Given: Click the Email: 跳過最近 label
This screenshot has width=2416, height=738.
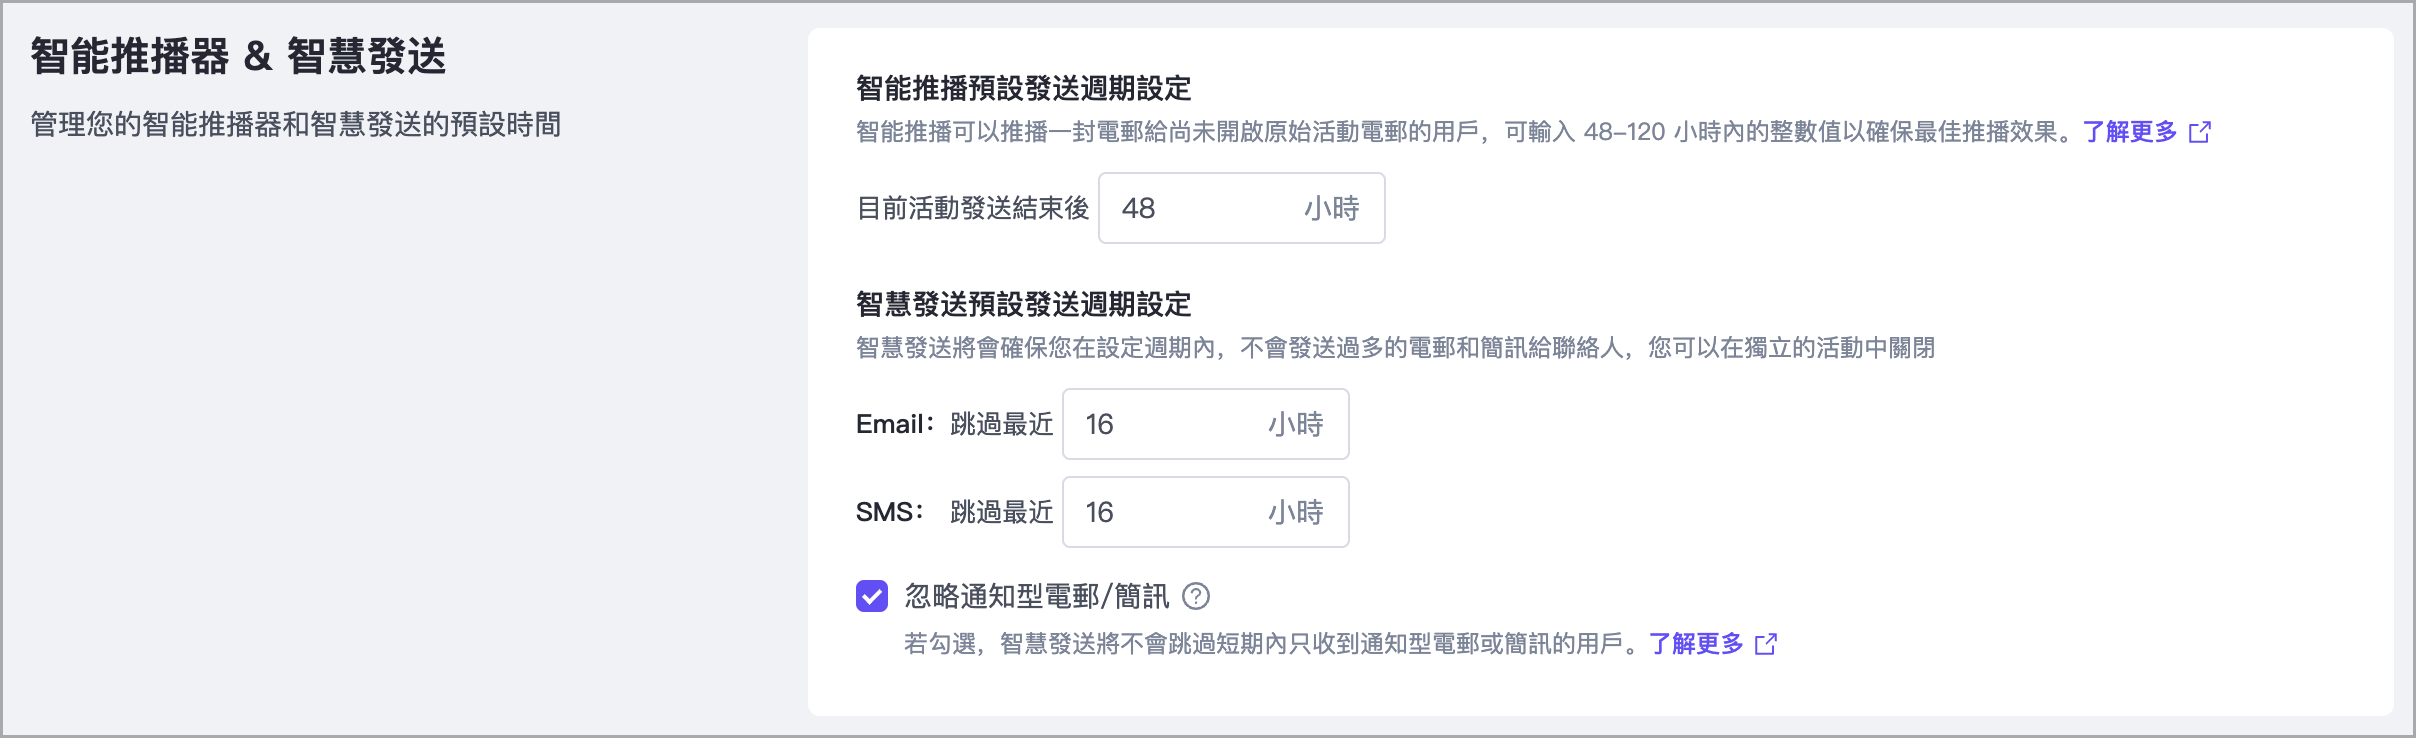Looking at the screenshot, I should (x=954, y=424).
